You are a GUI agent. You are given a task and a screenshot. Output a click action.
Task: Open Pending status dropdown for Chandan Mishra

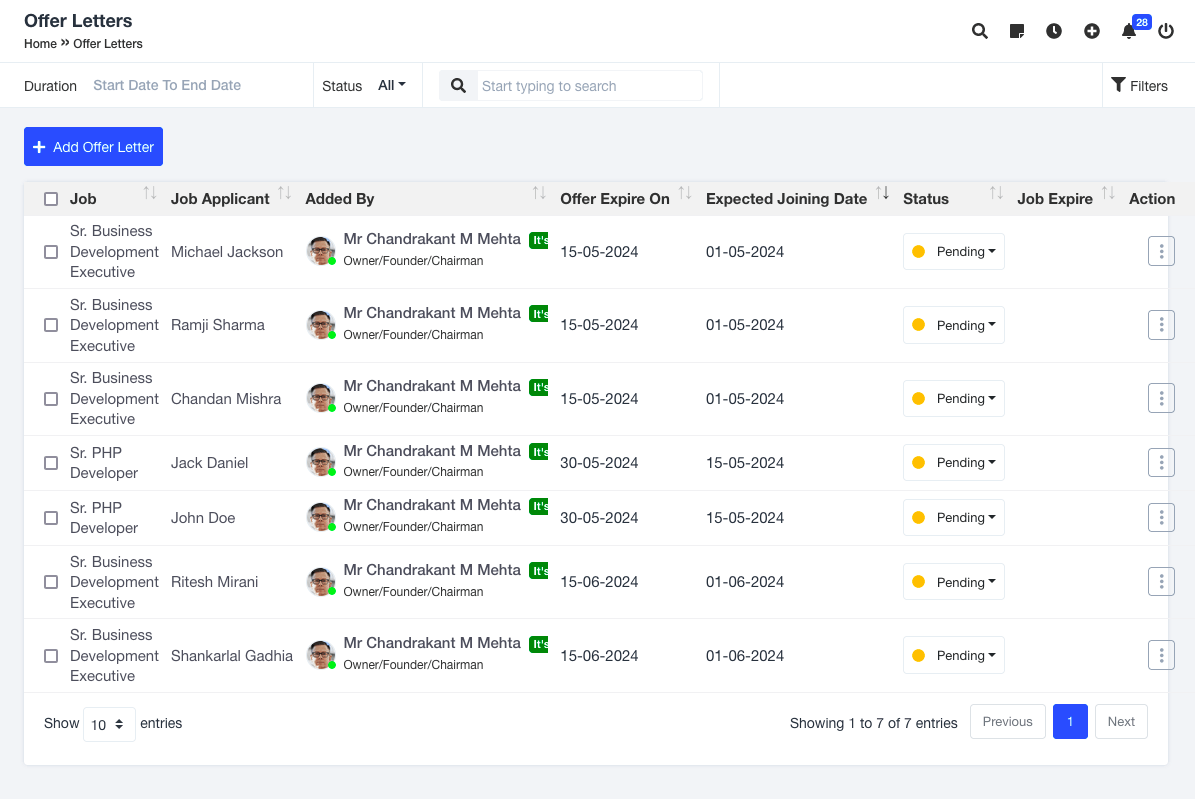pyautogui.click(x=954, y=399)
